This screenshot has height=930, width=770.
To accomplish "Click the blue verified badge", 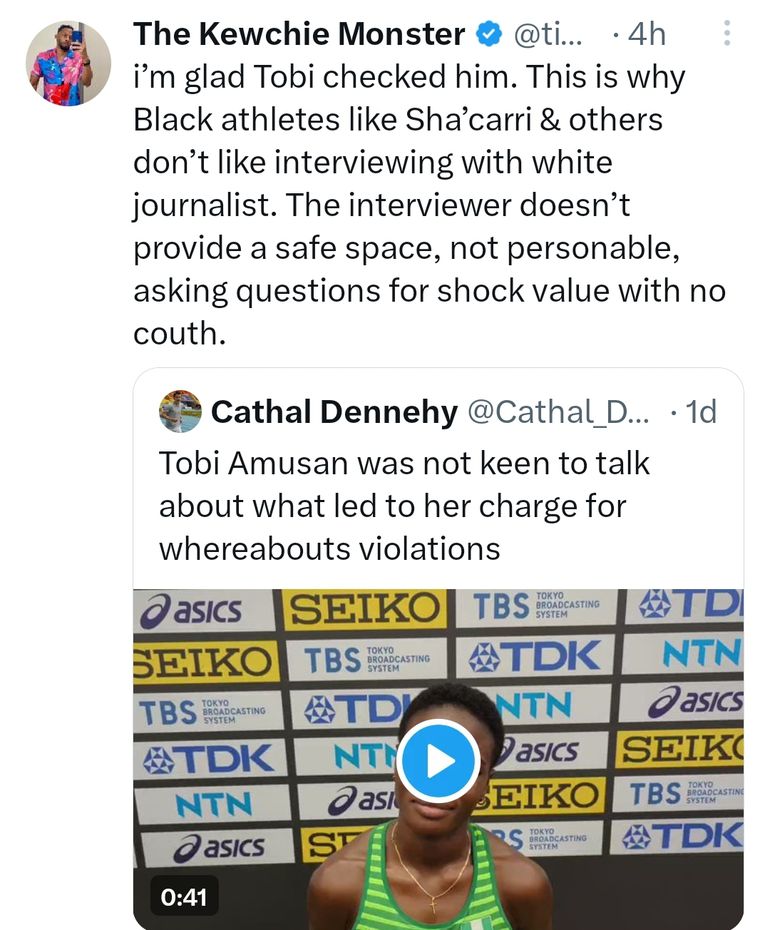I will pyautogui.click(x=487, y=35).
